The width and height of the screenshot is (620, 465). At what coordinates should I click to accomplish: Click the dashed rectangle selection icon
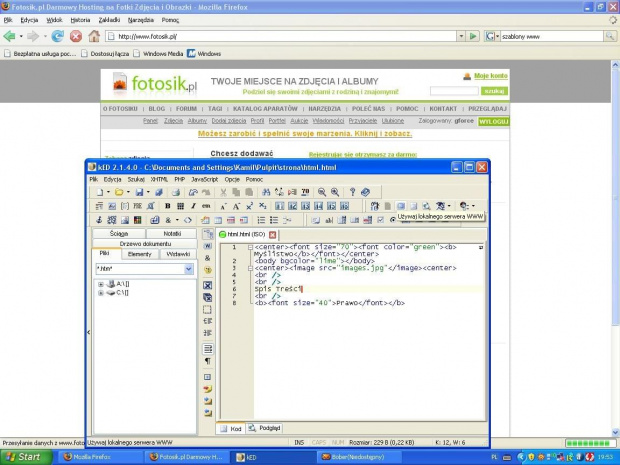pos(208,310)
